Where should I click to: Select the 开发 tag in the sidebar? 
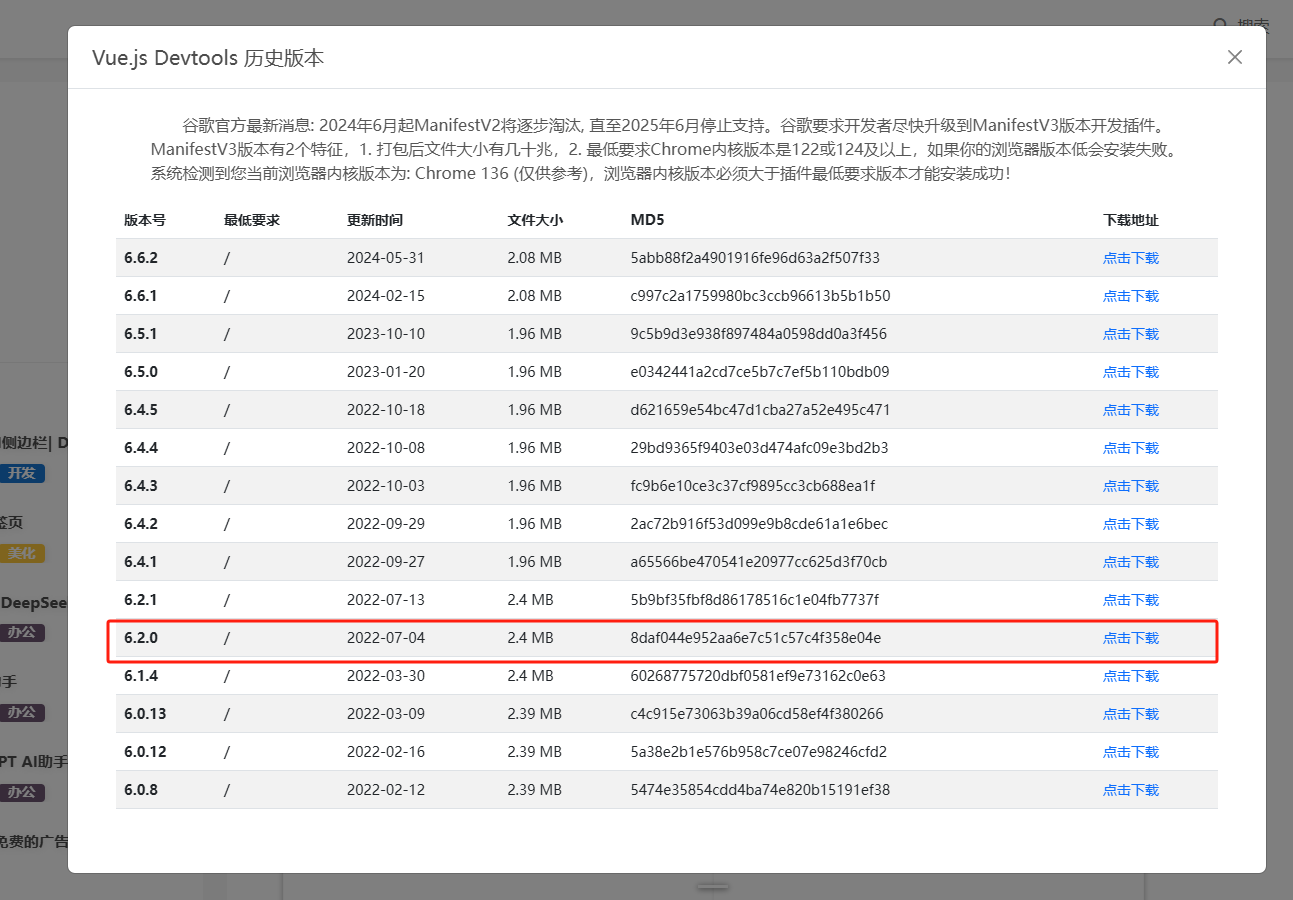click(23, 473)
